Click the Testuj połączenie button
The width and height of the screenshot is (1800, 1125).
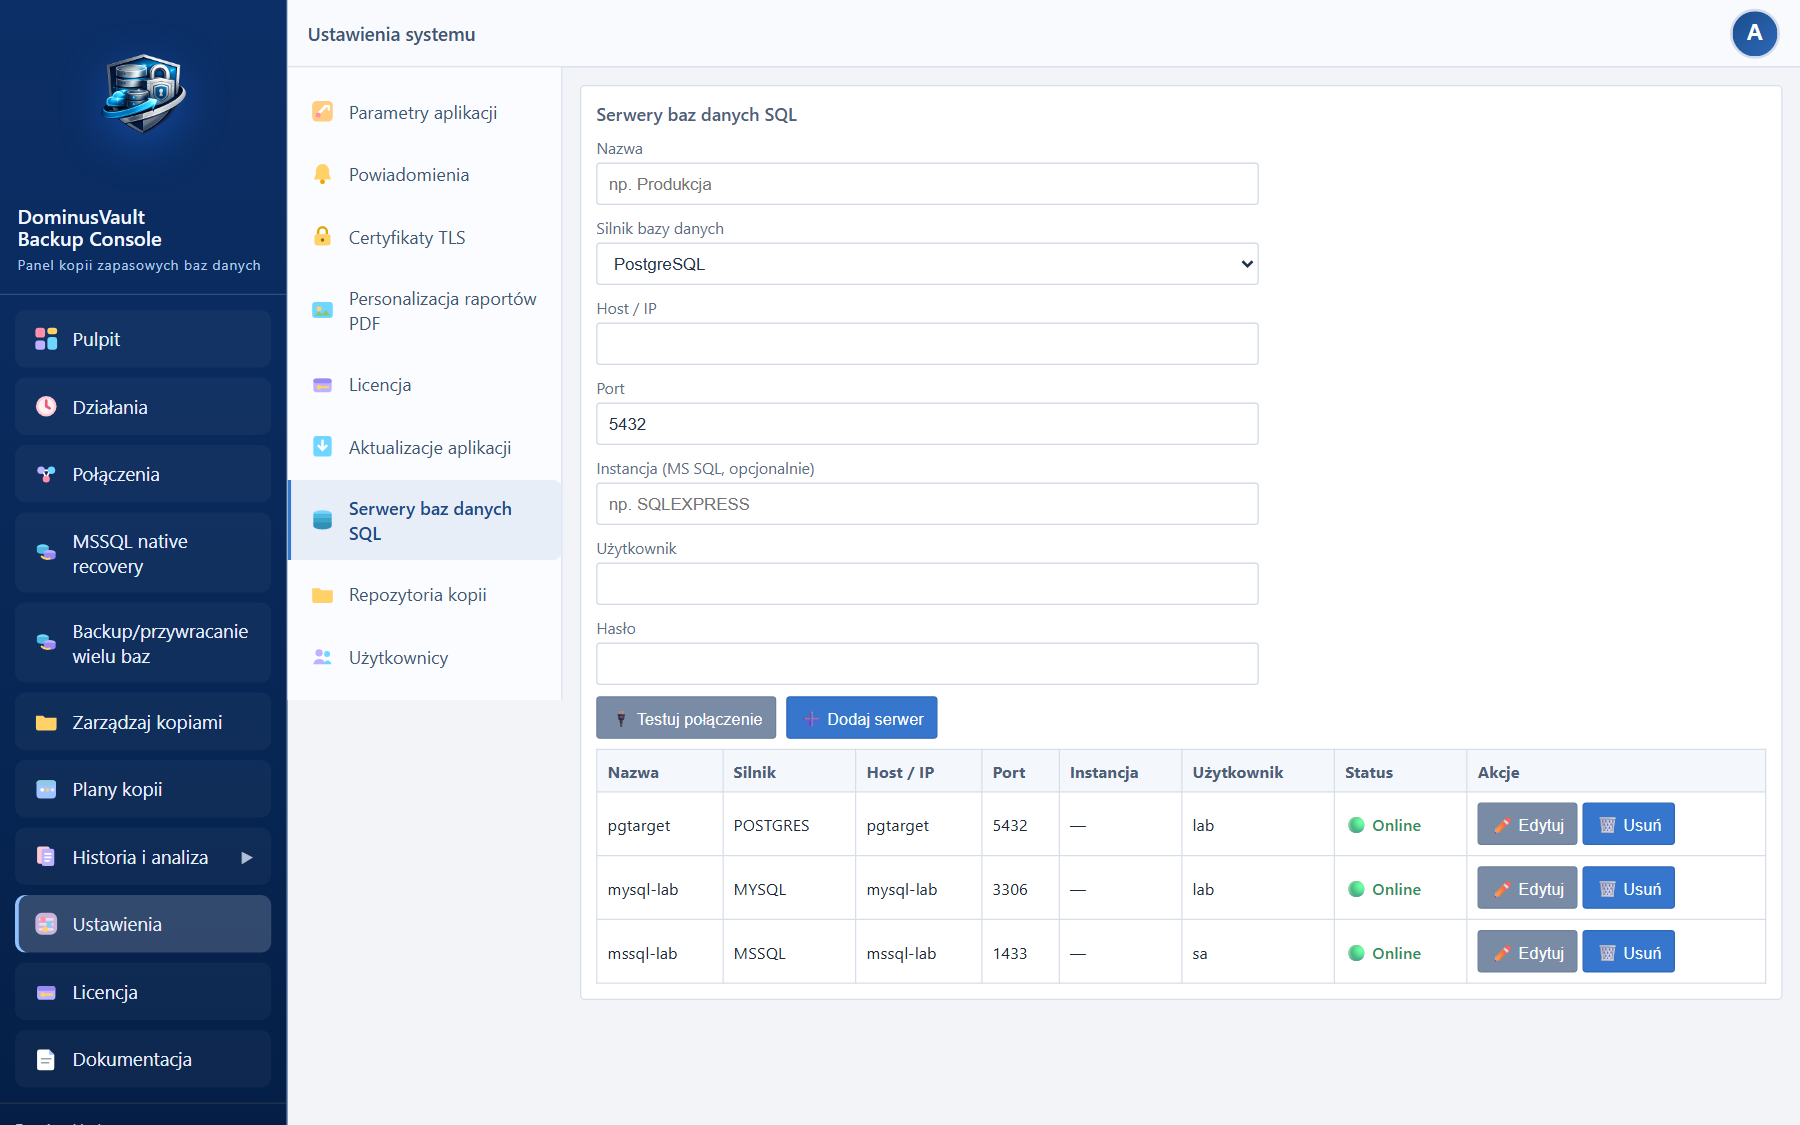(686, 718)
